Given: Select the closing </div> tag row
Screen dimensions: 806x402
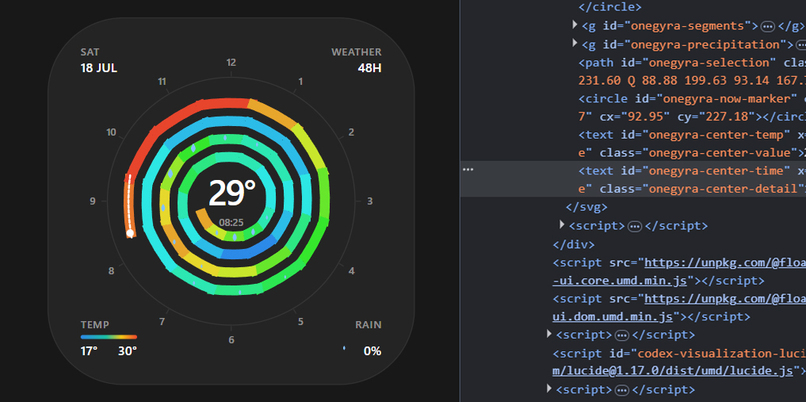Looking at the screenshot, I should click(574, 244).
